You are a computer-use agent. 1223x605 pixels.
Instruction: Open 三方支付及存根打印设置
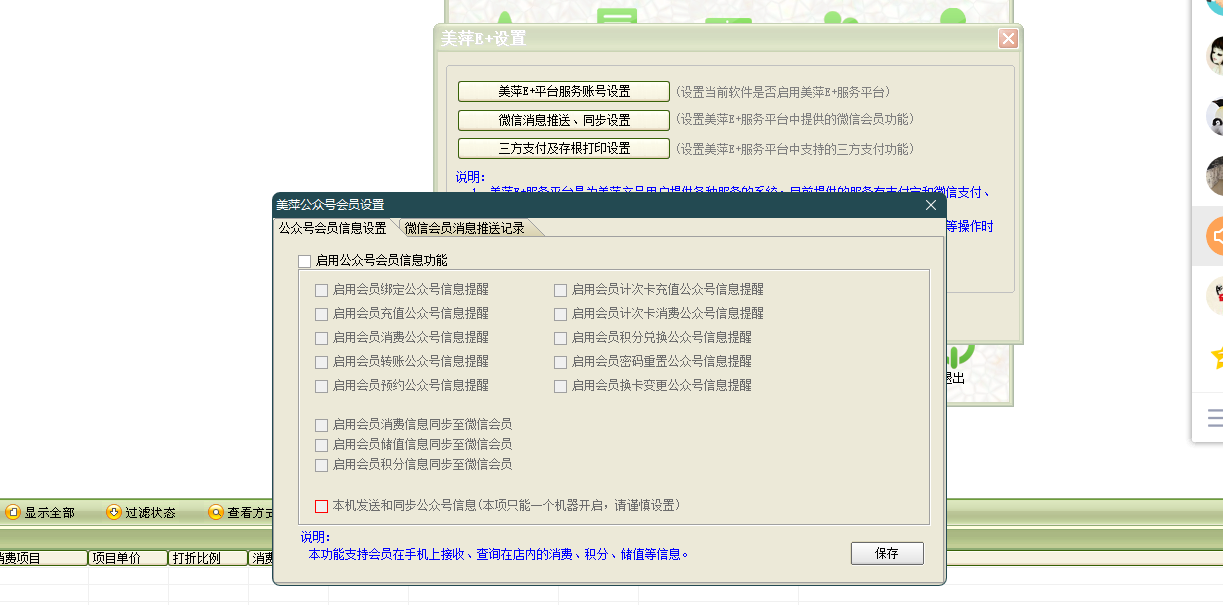[x=563, y=149]
